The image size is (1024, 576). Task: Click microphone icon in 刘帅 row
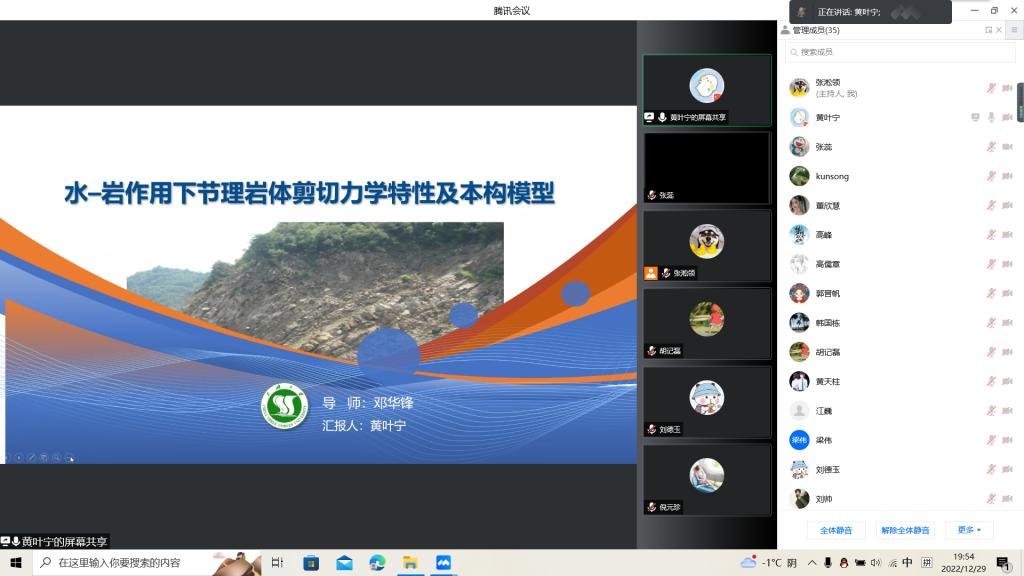(x=991, y=499)
